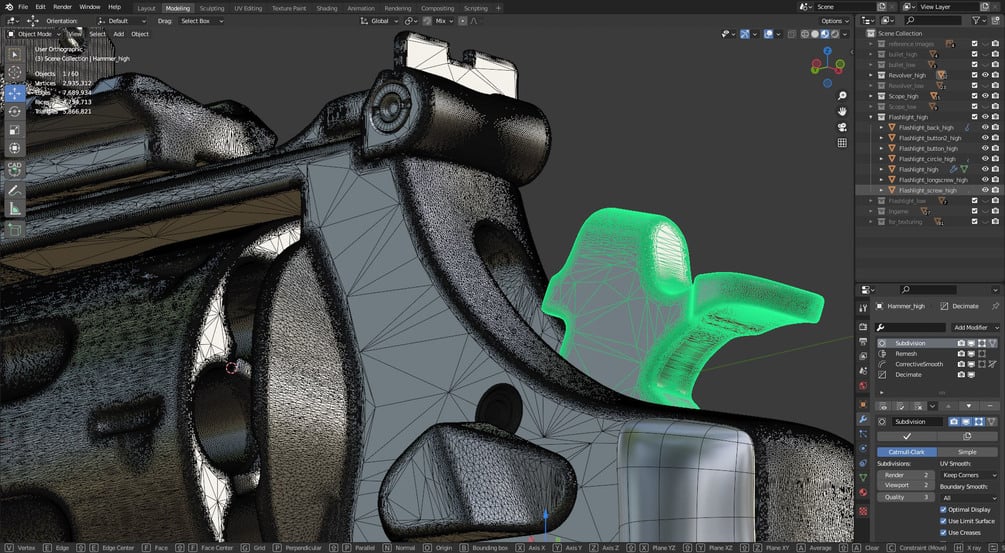The height and width of the screenshot is (553, 1005).
Task: Open the Orientation Default dropdown
Action: (x=122, y=21)
